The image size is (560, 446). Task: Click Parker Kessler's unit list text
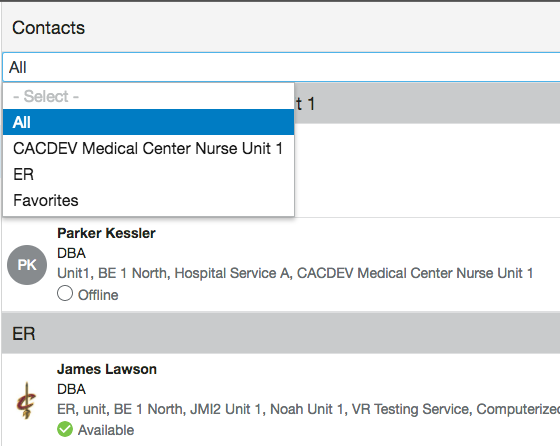point(295,273)
